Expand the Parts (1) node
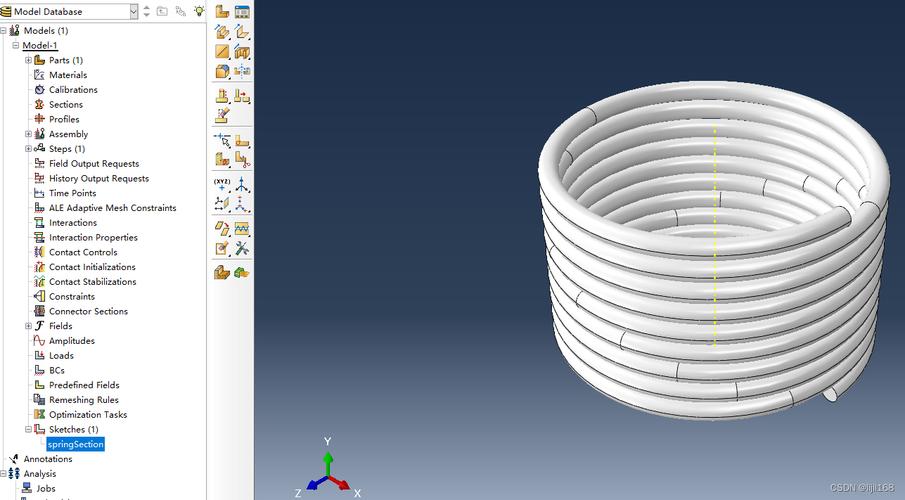 pos(28,60)
